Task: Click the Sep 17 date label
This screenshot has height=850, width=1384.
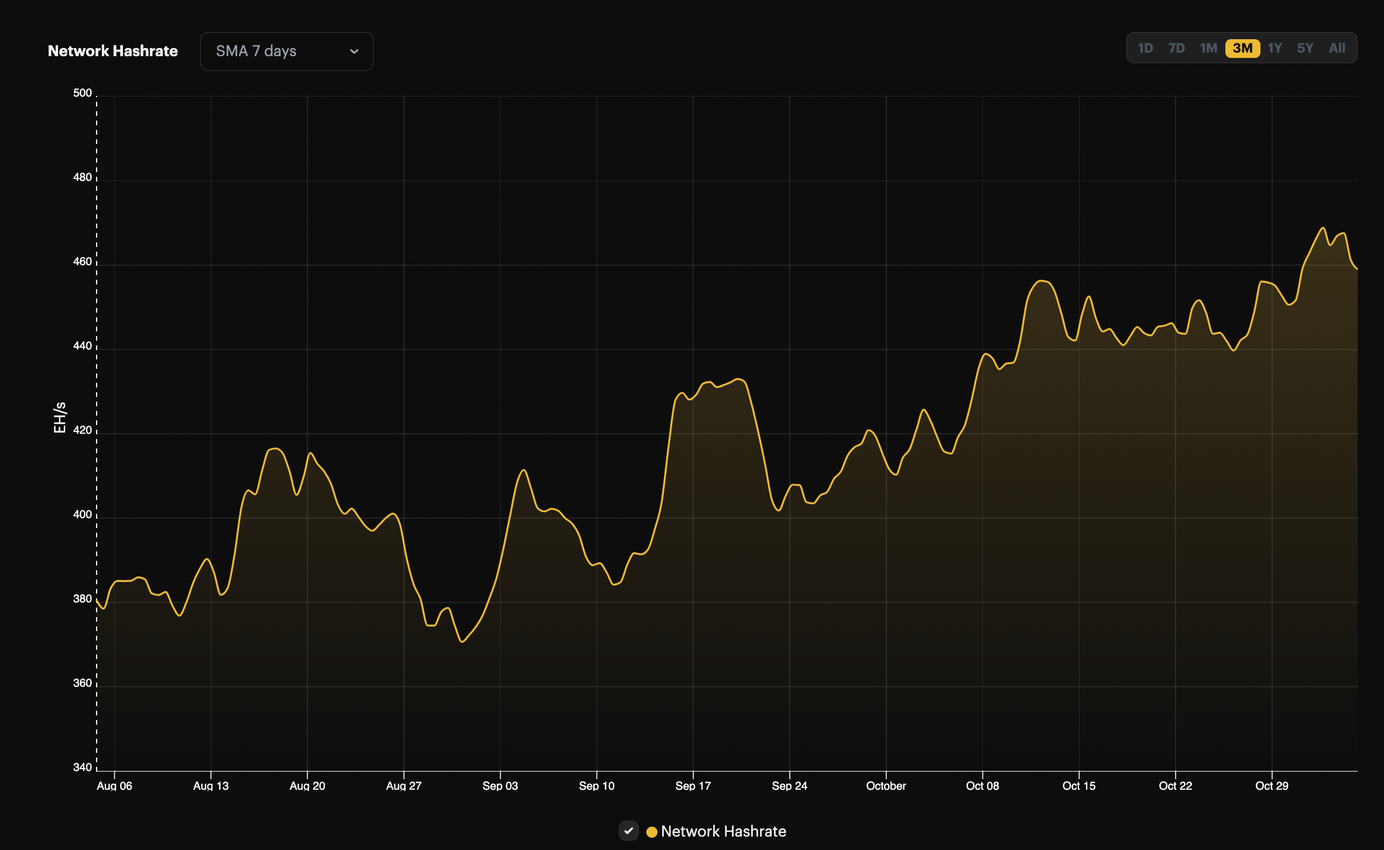Action: [693, 786]
